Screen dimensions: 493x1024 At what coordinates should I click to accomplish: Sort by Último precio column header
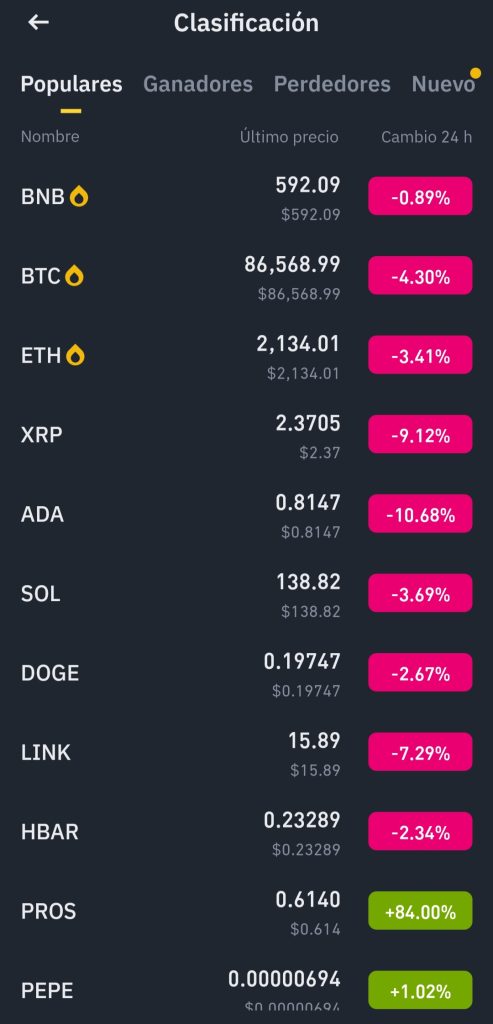coord(289,136)
